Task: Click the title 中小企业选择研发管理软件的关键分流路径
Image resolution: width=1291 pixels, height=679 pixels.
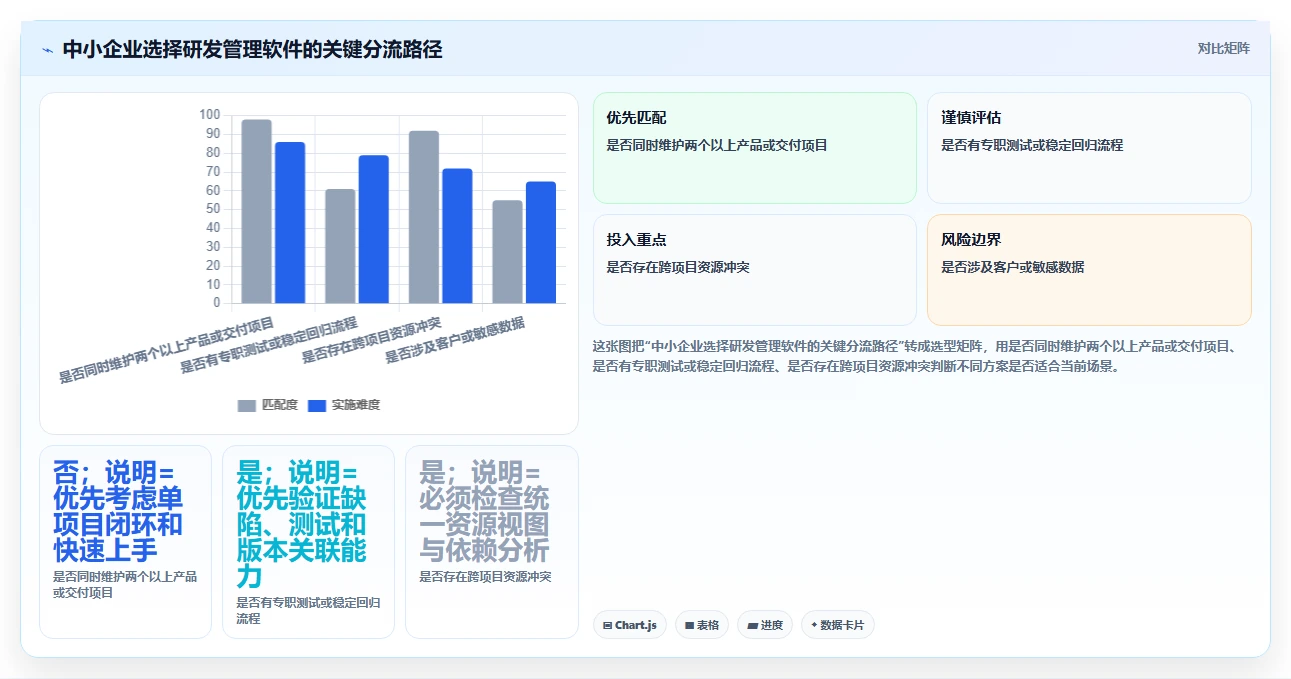Action: (252, 50)
